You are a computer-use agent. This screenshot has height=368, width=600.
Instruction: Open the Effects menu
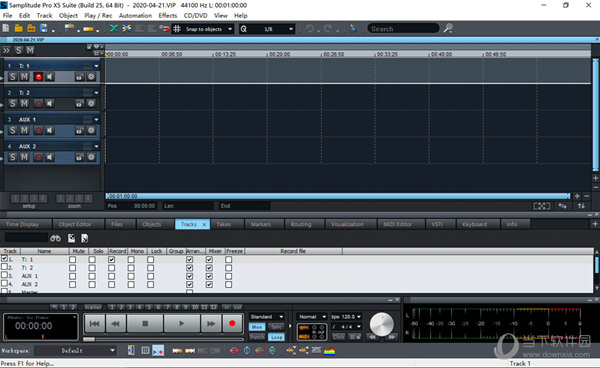point(168,16)
